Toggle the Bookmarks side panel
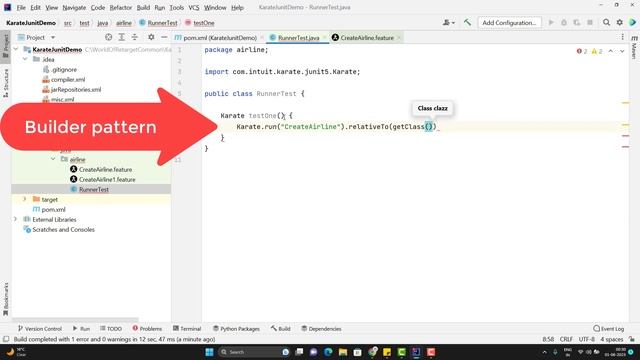The image size is (640, 360). pyautogui.click(x=6, y=299)
